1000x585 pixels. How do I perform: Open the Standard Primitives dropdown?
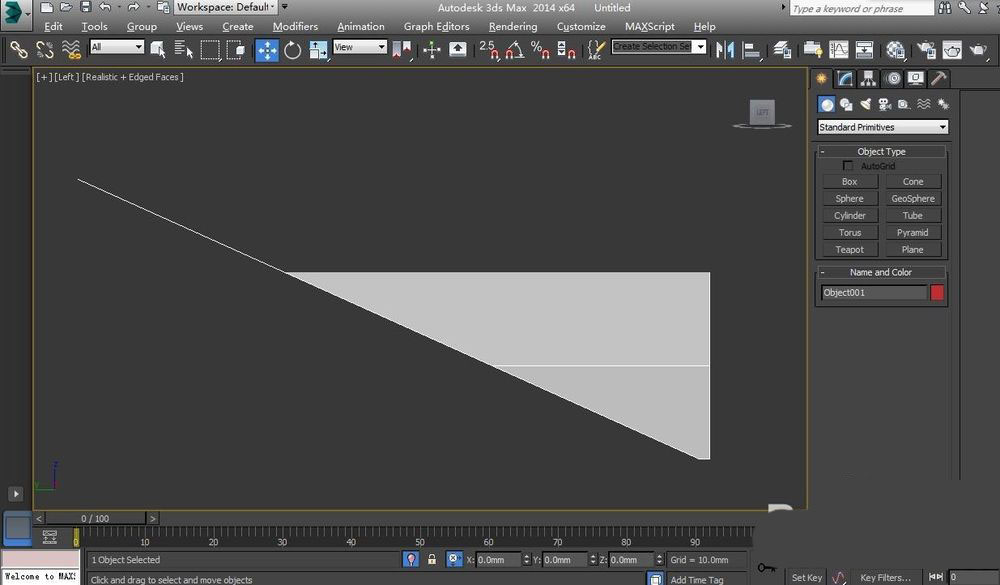(883, 127)
